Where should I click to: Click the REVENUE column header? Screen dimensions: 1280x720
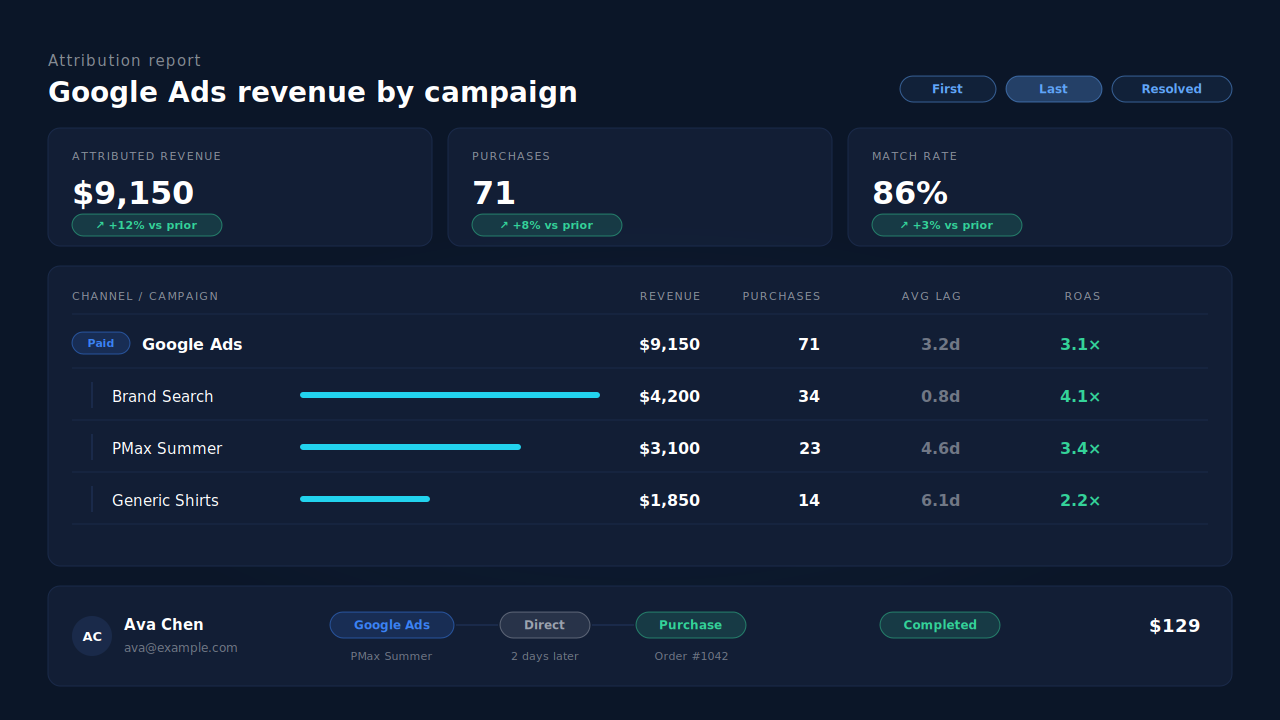670,296
